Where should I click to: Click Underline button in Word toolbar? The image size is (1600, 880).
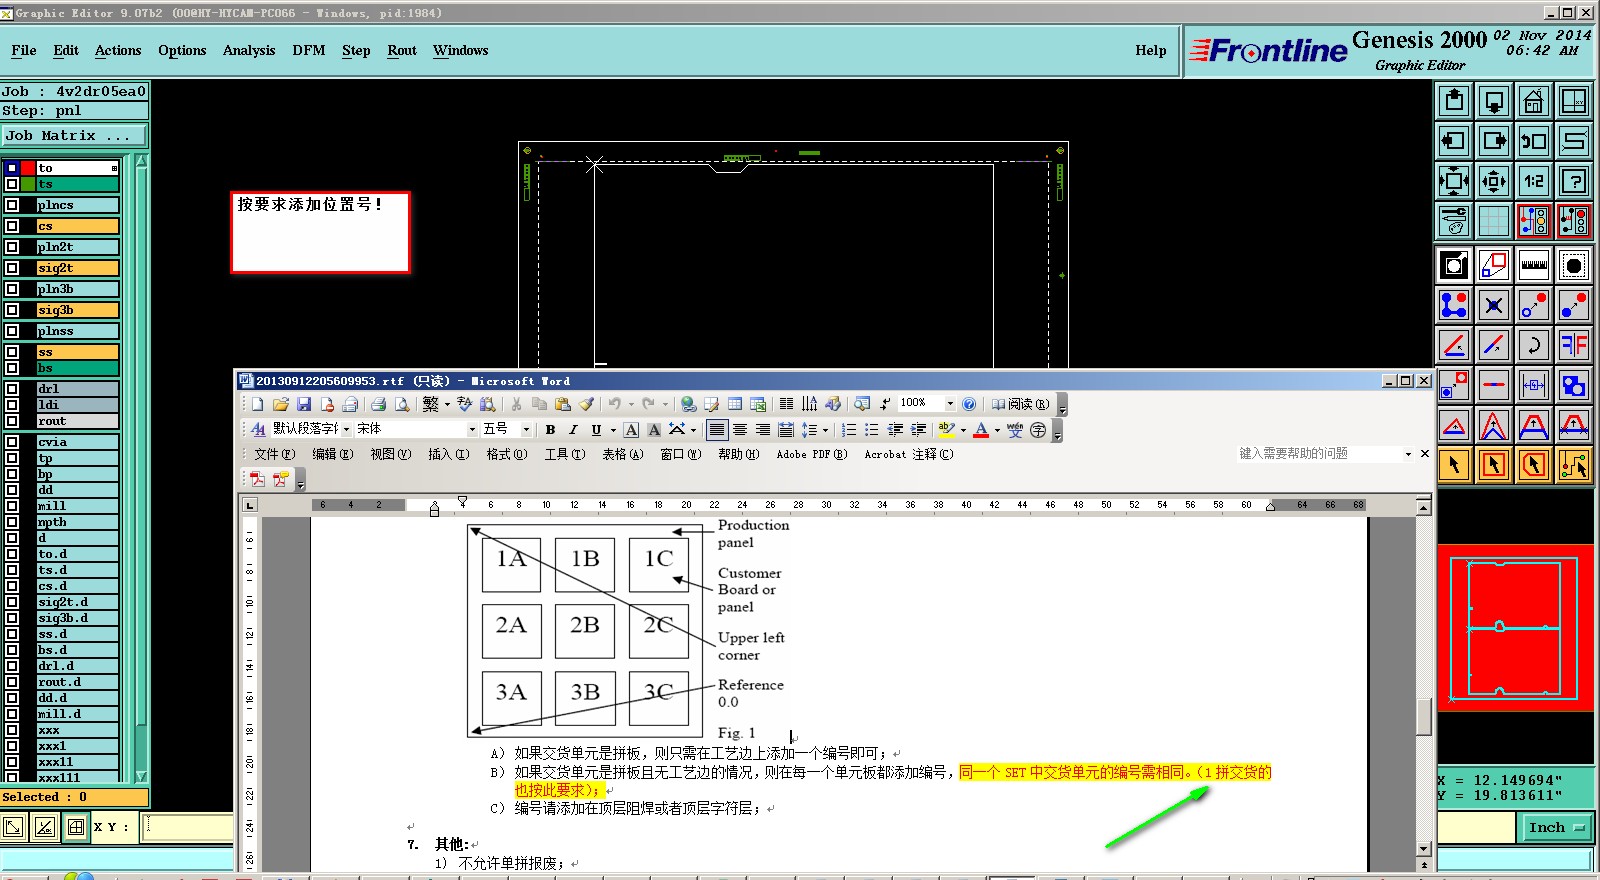tap(596, 430)
